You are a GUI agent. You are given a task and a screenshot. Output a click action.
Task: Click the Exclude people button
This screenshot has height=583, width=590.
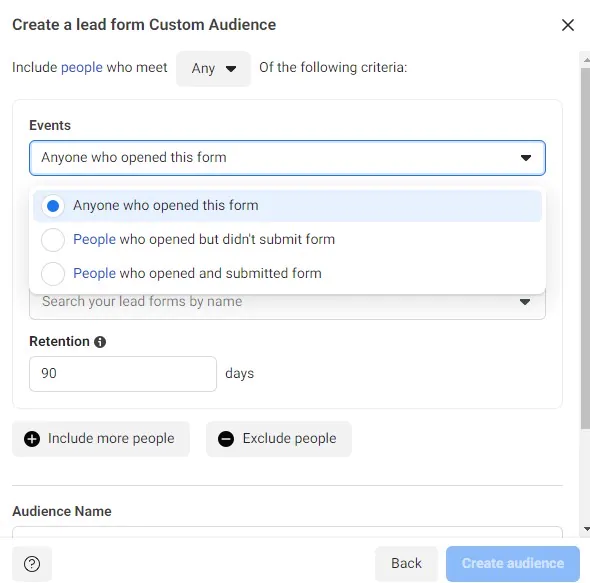(x=279, y=439)
